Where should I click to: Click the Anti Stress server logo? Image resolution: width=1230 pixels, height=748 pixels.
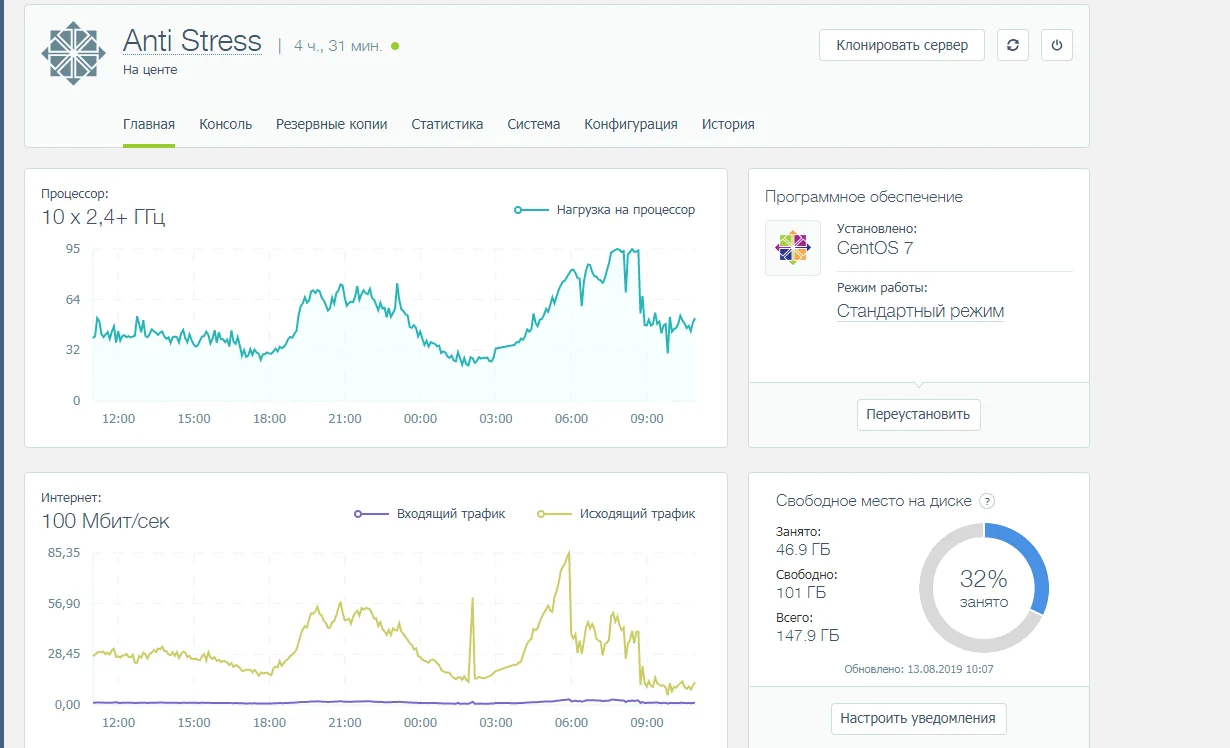[x=72, y=52]
